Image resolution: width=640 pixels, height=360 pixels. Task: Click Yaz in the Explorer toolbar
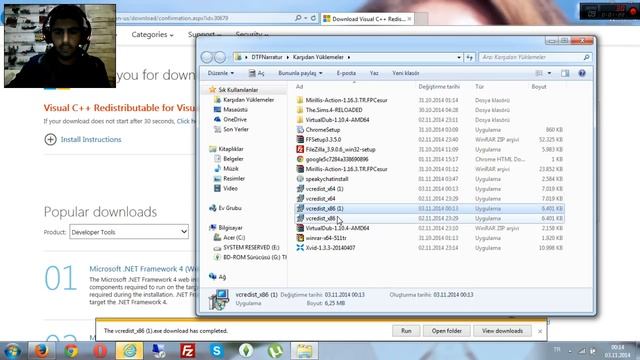tap(374, 73)
